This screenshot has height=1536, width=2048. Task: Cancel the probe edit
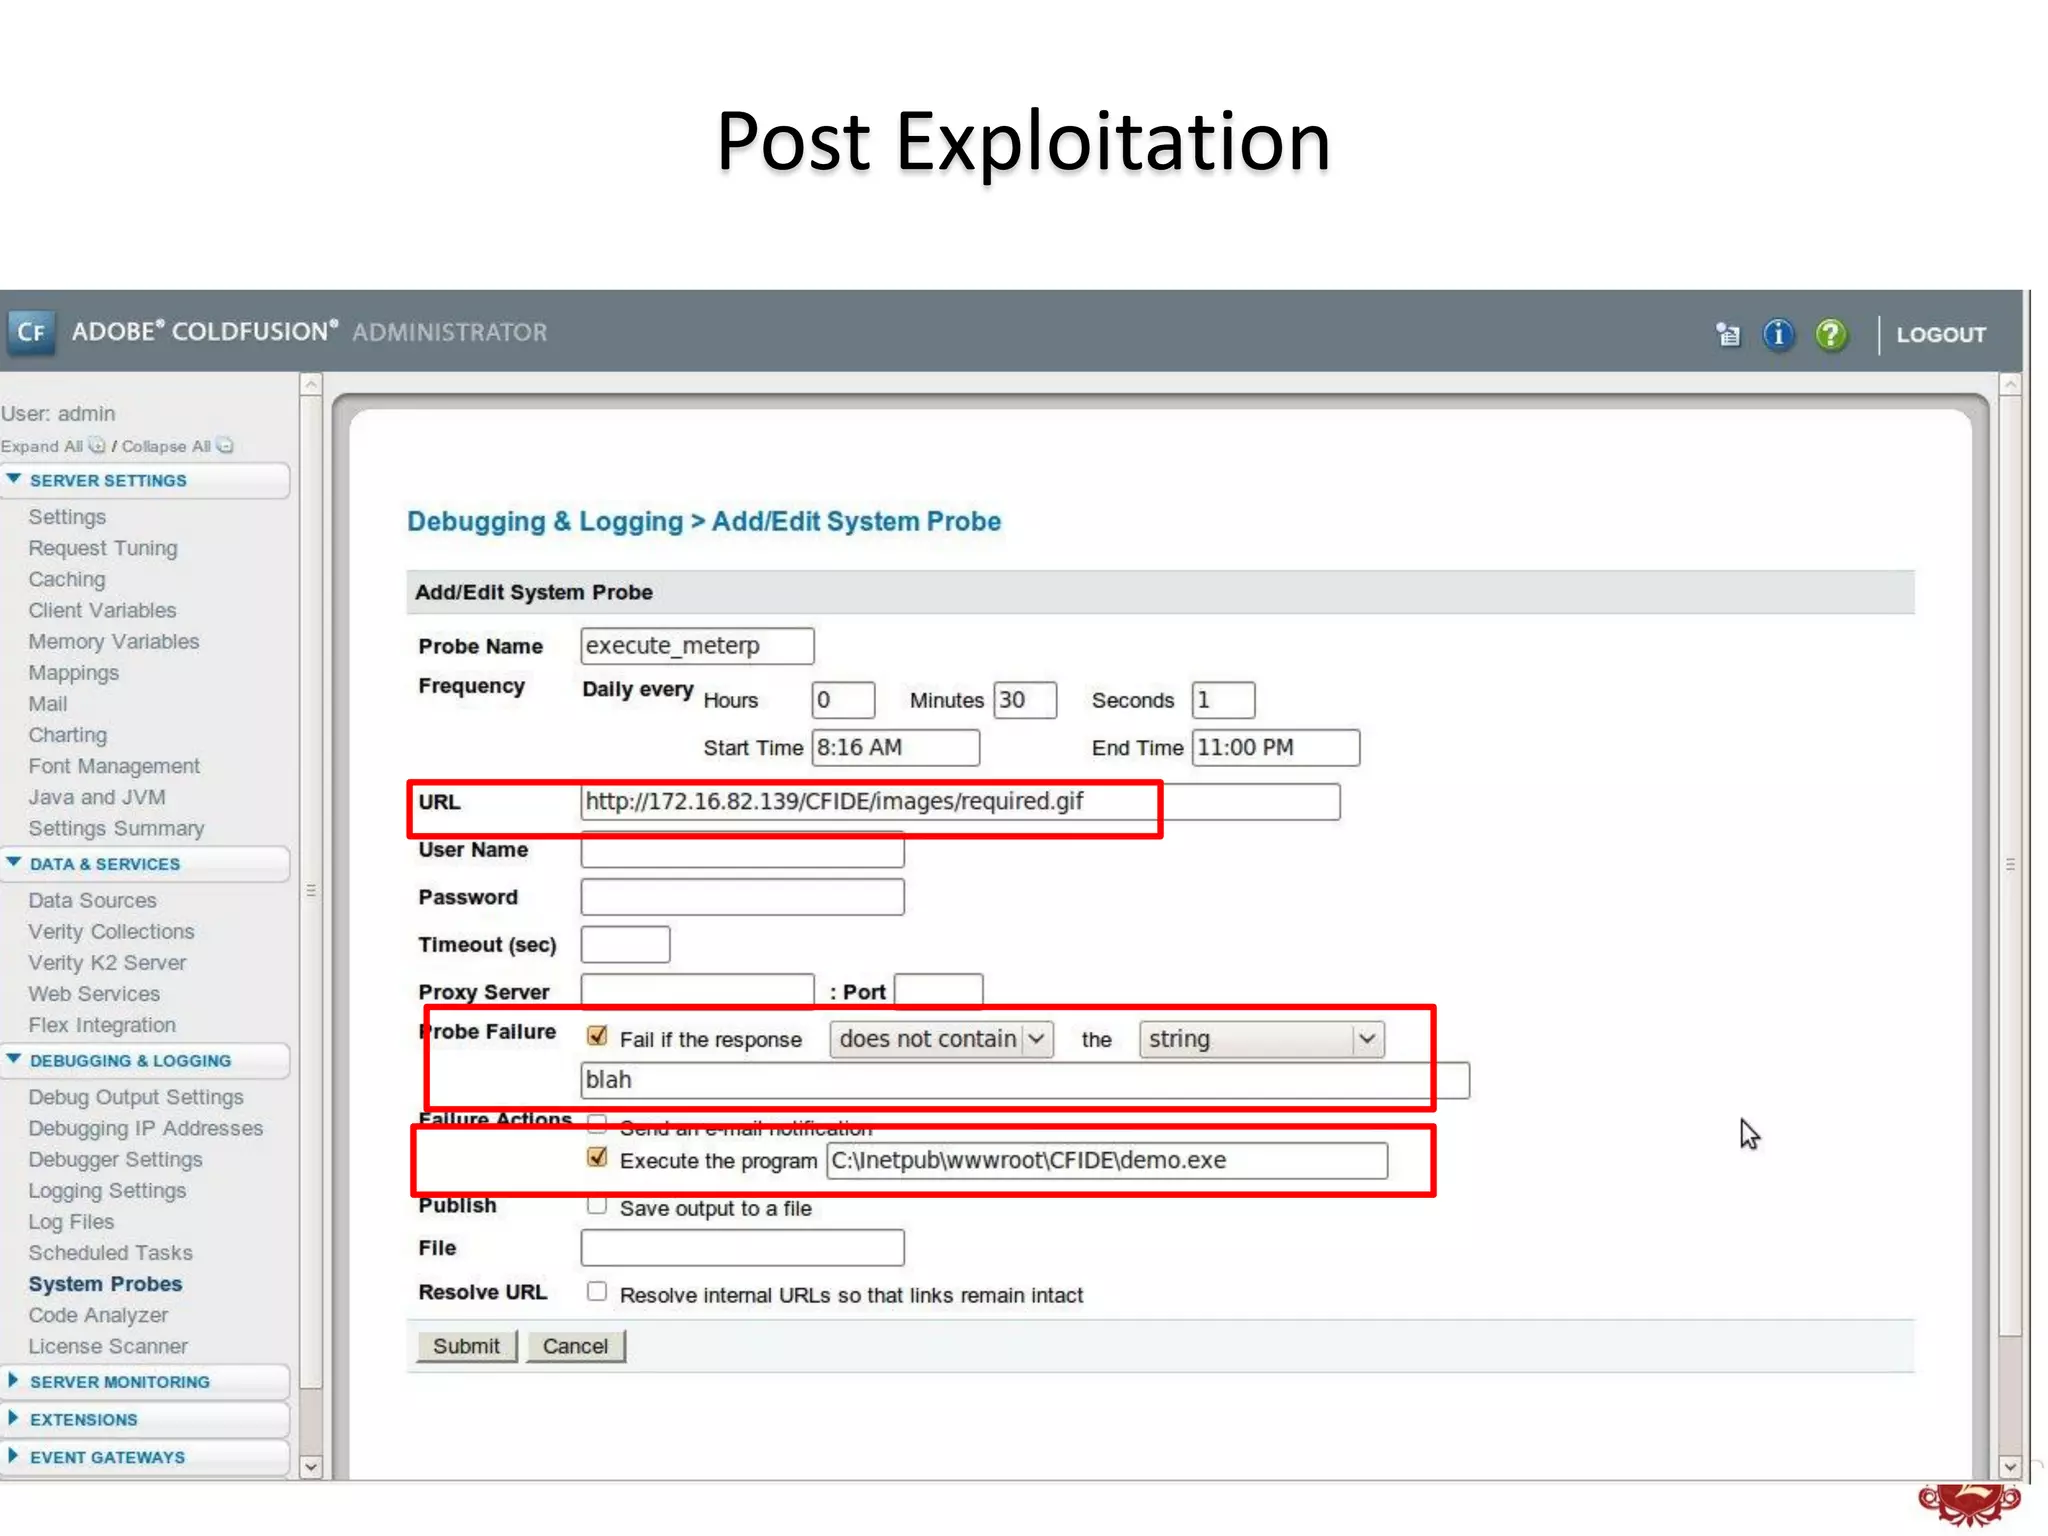(x=575, y=1346)
